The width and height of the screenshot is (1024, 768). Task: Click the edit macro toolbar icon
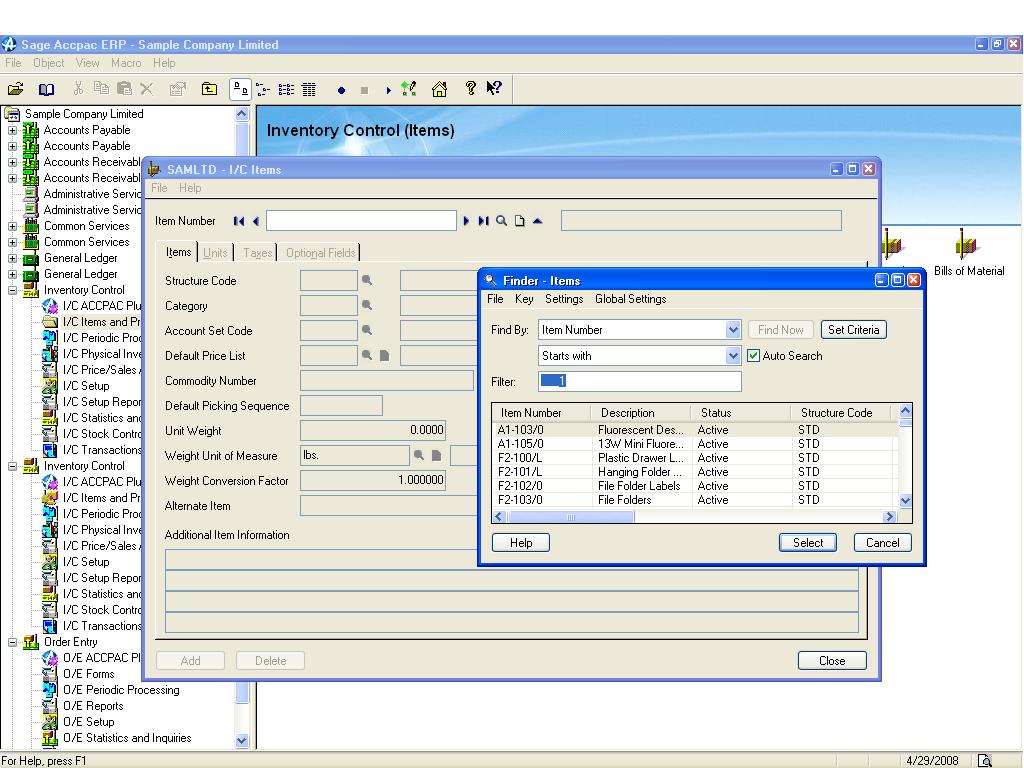(409, 89)
